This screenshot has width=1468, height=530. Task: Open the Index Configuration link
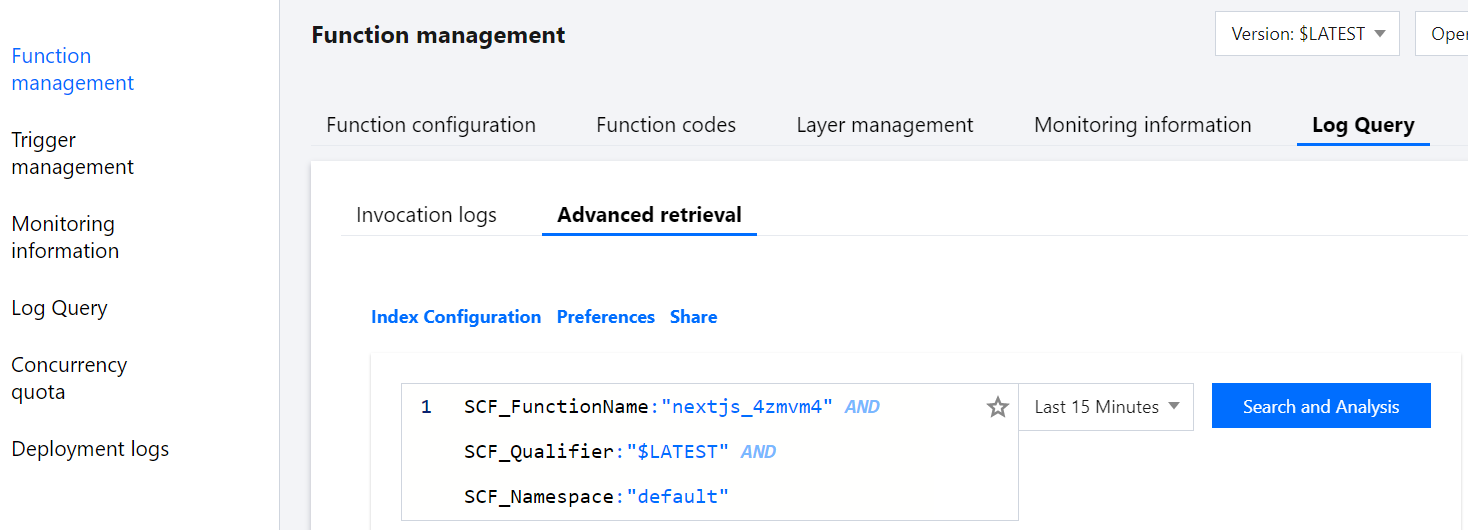point(456,317)
